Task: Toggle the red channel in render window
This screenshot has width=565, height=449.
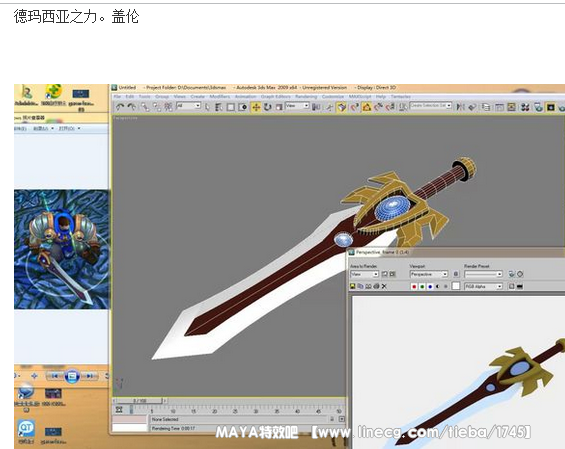Action: coord(414,286)
